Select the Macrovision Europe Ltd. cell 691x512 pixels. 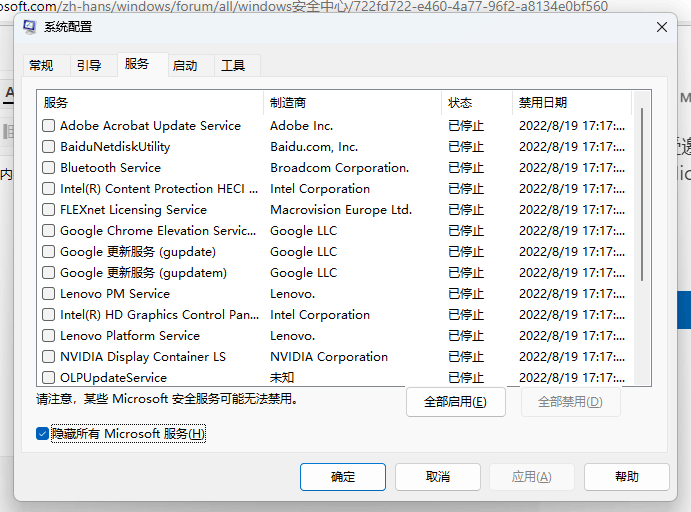(341, 210)
